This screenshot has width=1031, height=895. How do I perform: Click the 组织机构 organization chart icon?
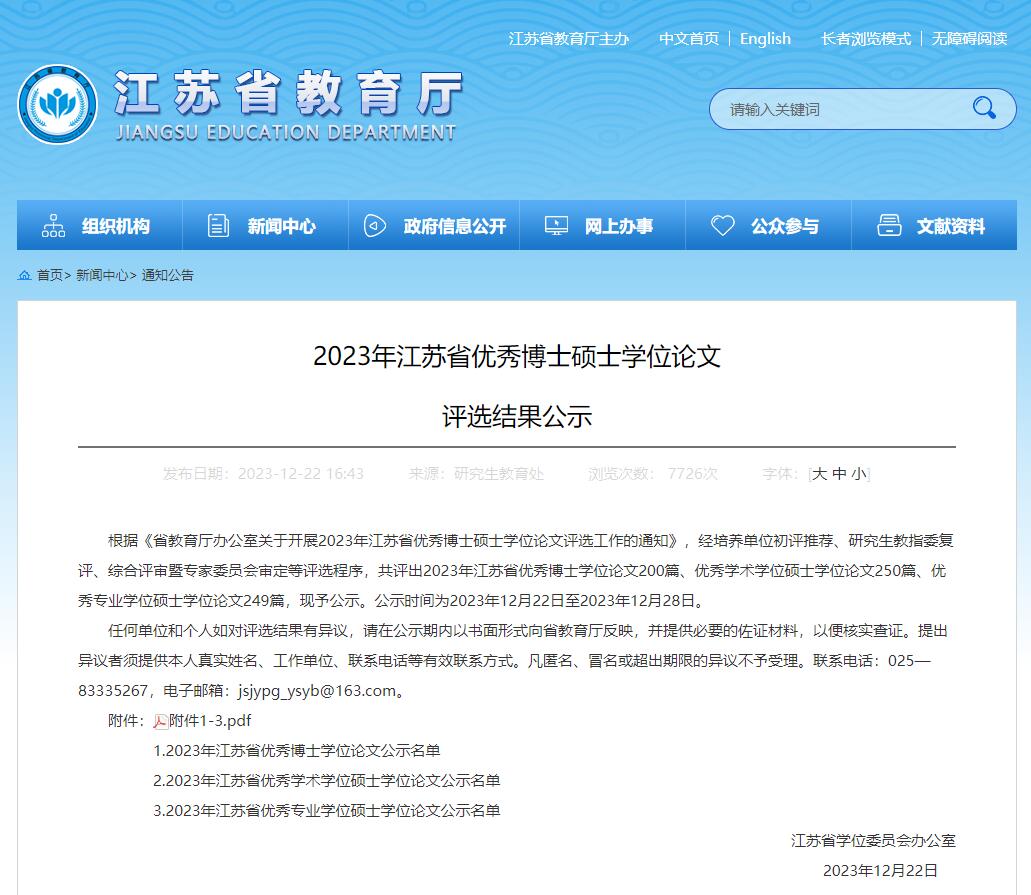point(53,226)
